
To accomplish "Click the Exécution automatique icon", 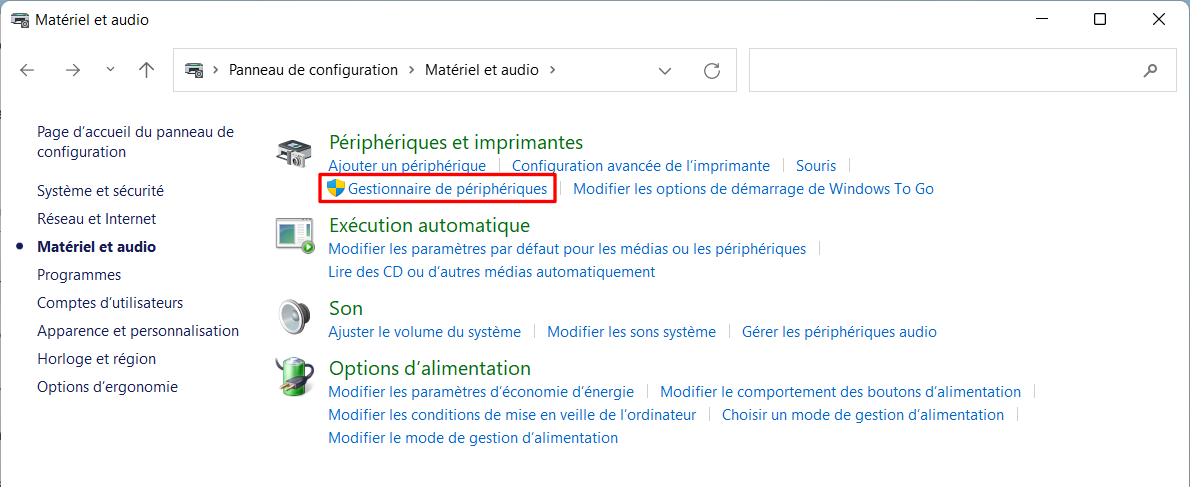I will [x=294, y=236].
